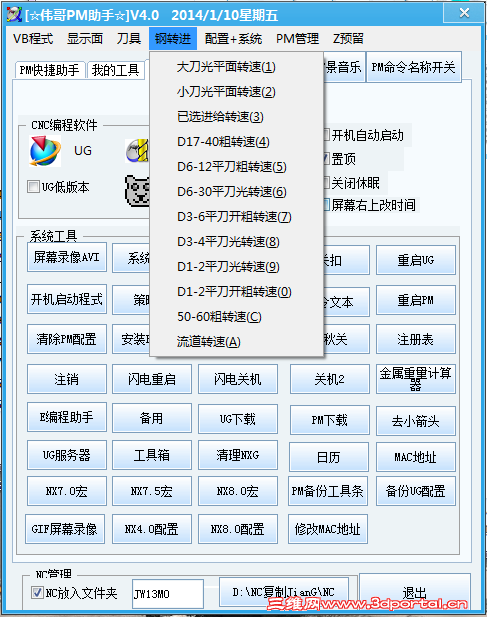Click PM下载 button

[x=330, y=420]
